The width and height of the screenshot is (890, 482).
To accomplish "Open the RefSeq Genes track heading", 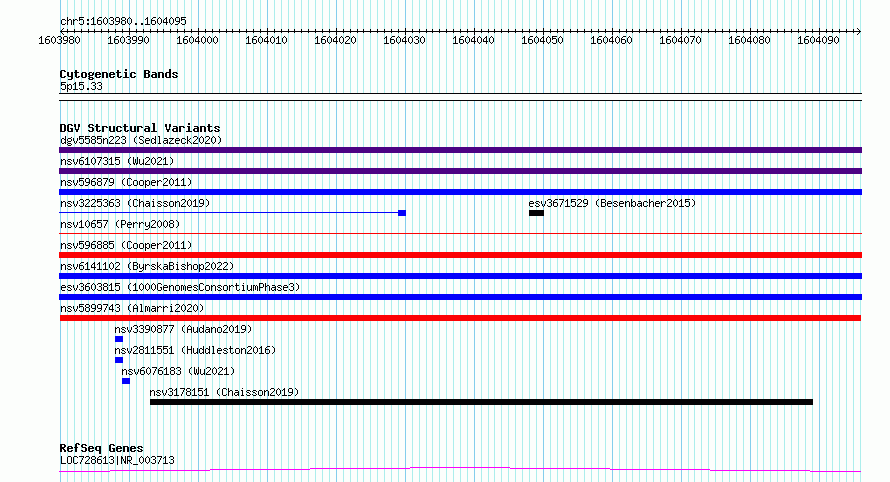I will (101, 448).
